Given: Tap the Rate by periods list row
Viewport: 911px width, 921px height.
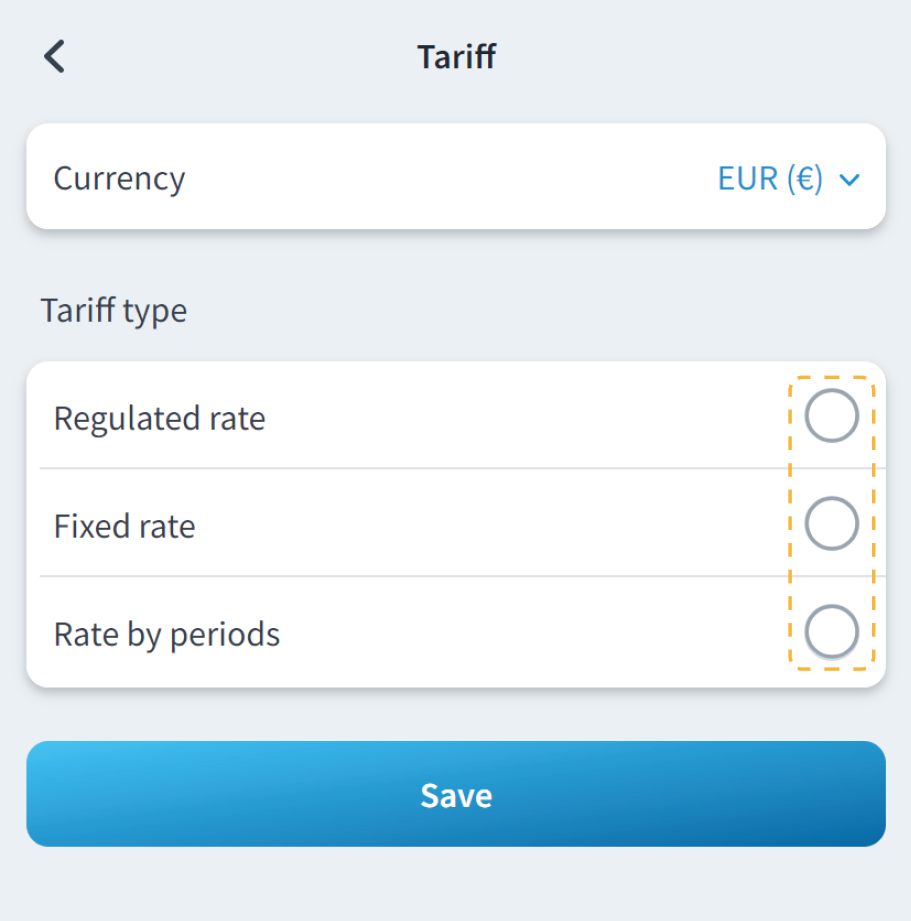Looking at the screenshot, I should [500, 632].
